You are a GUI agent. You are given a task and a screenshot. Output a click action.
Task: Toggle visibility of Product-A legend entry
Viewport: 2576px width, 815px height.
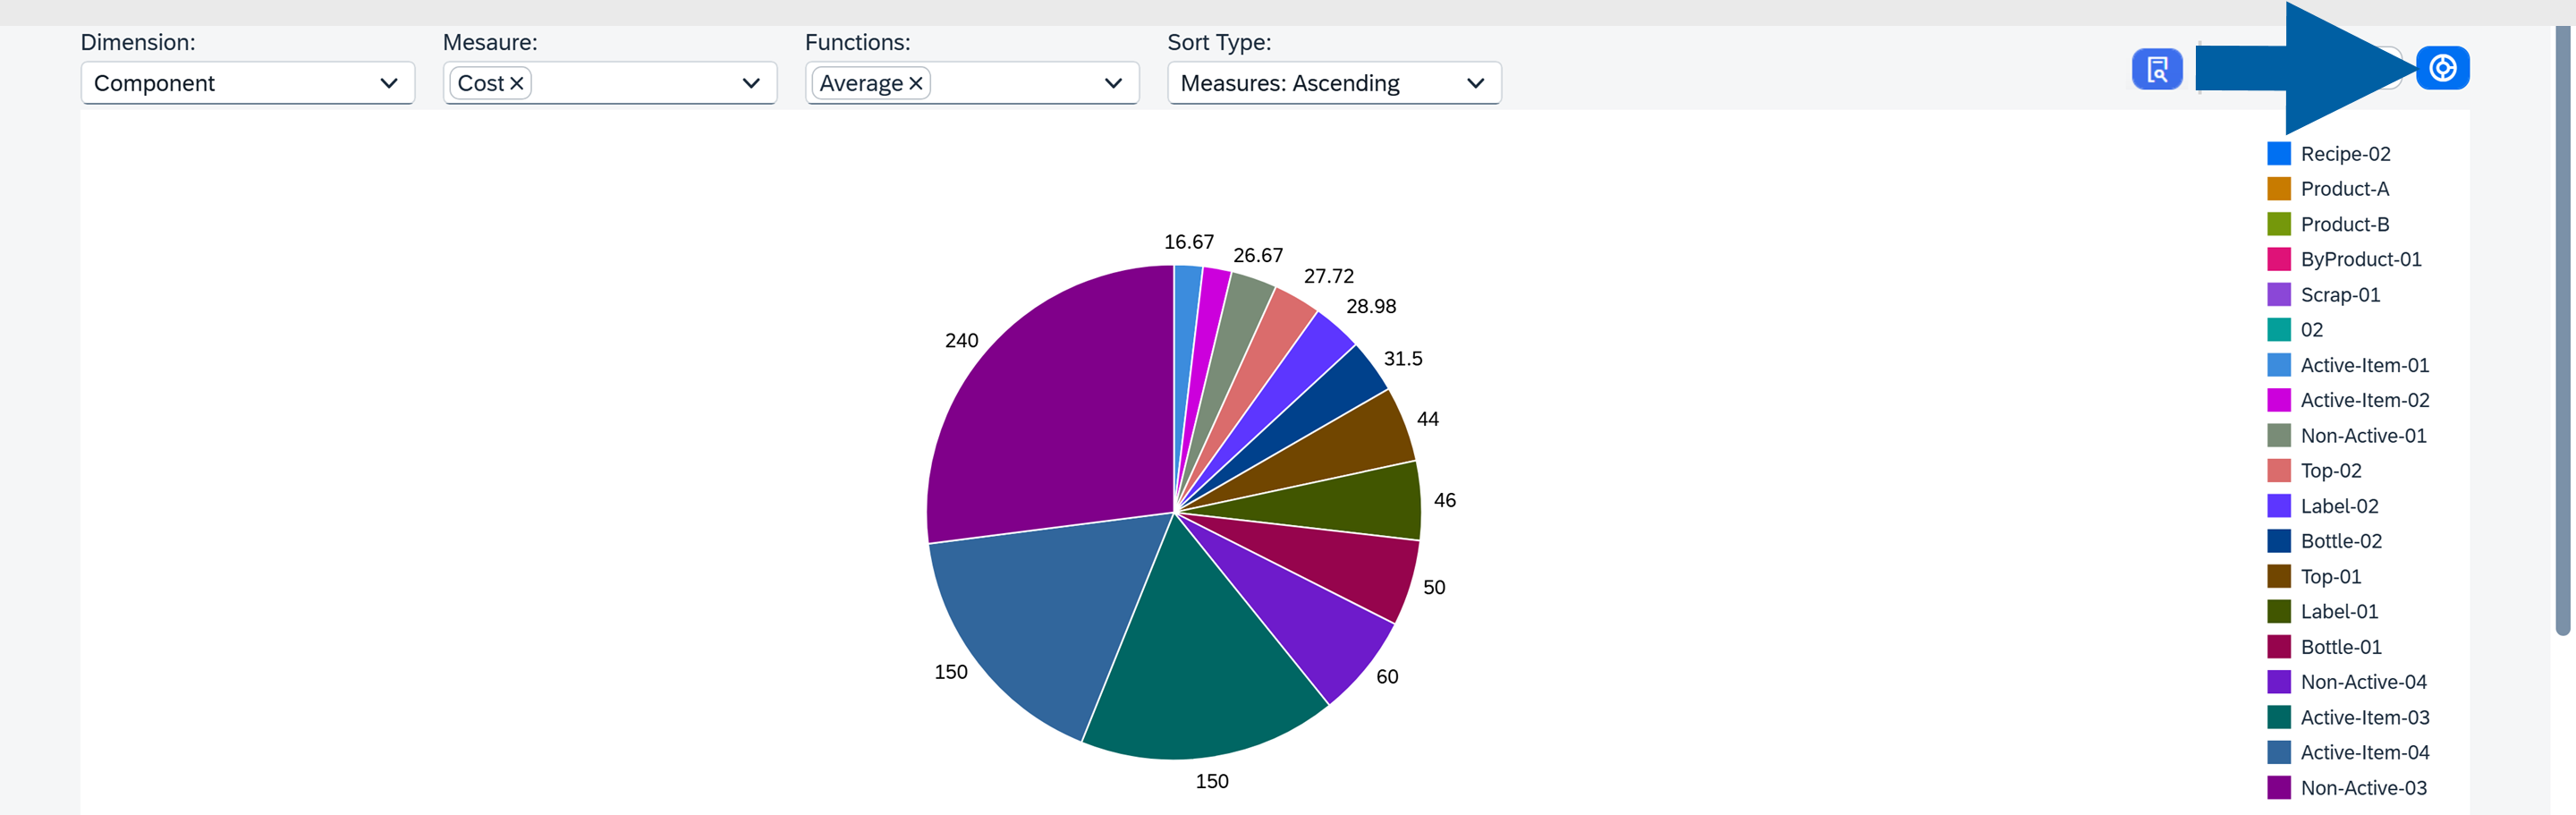point(2346,188)
